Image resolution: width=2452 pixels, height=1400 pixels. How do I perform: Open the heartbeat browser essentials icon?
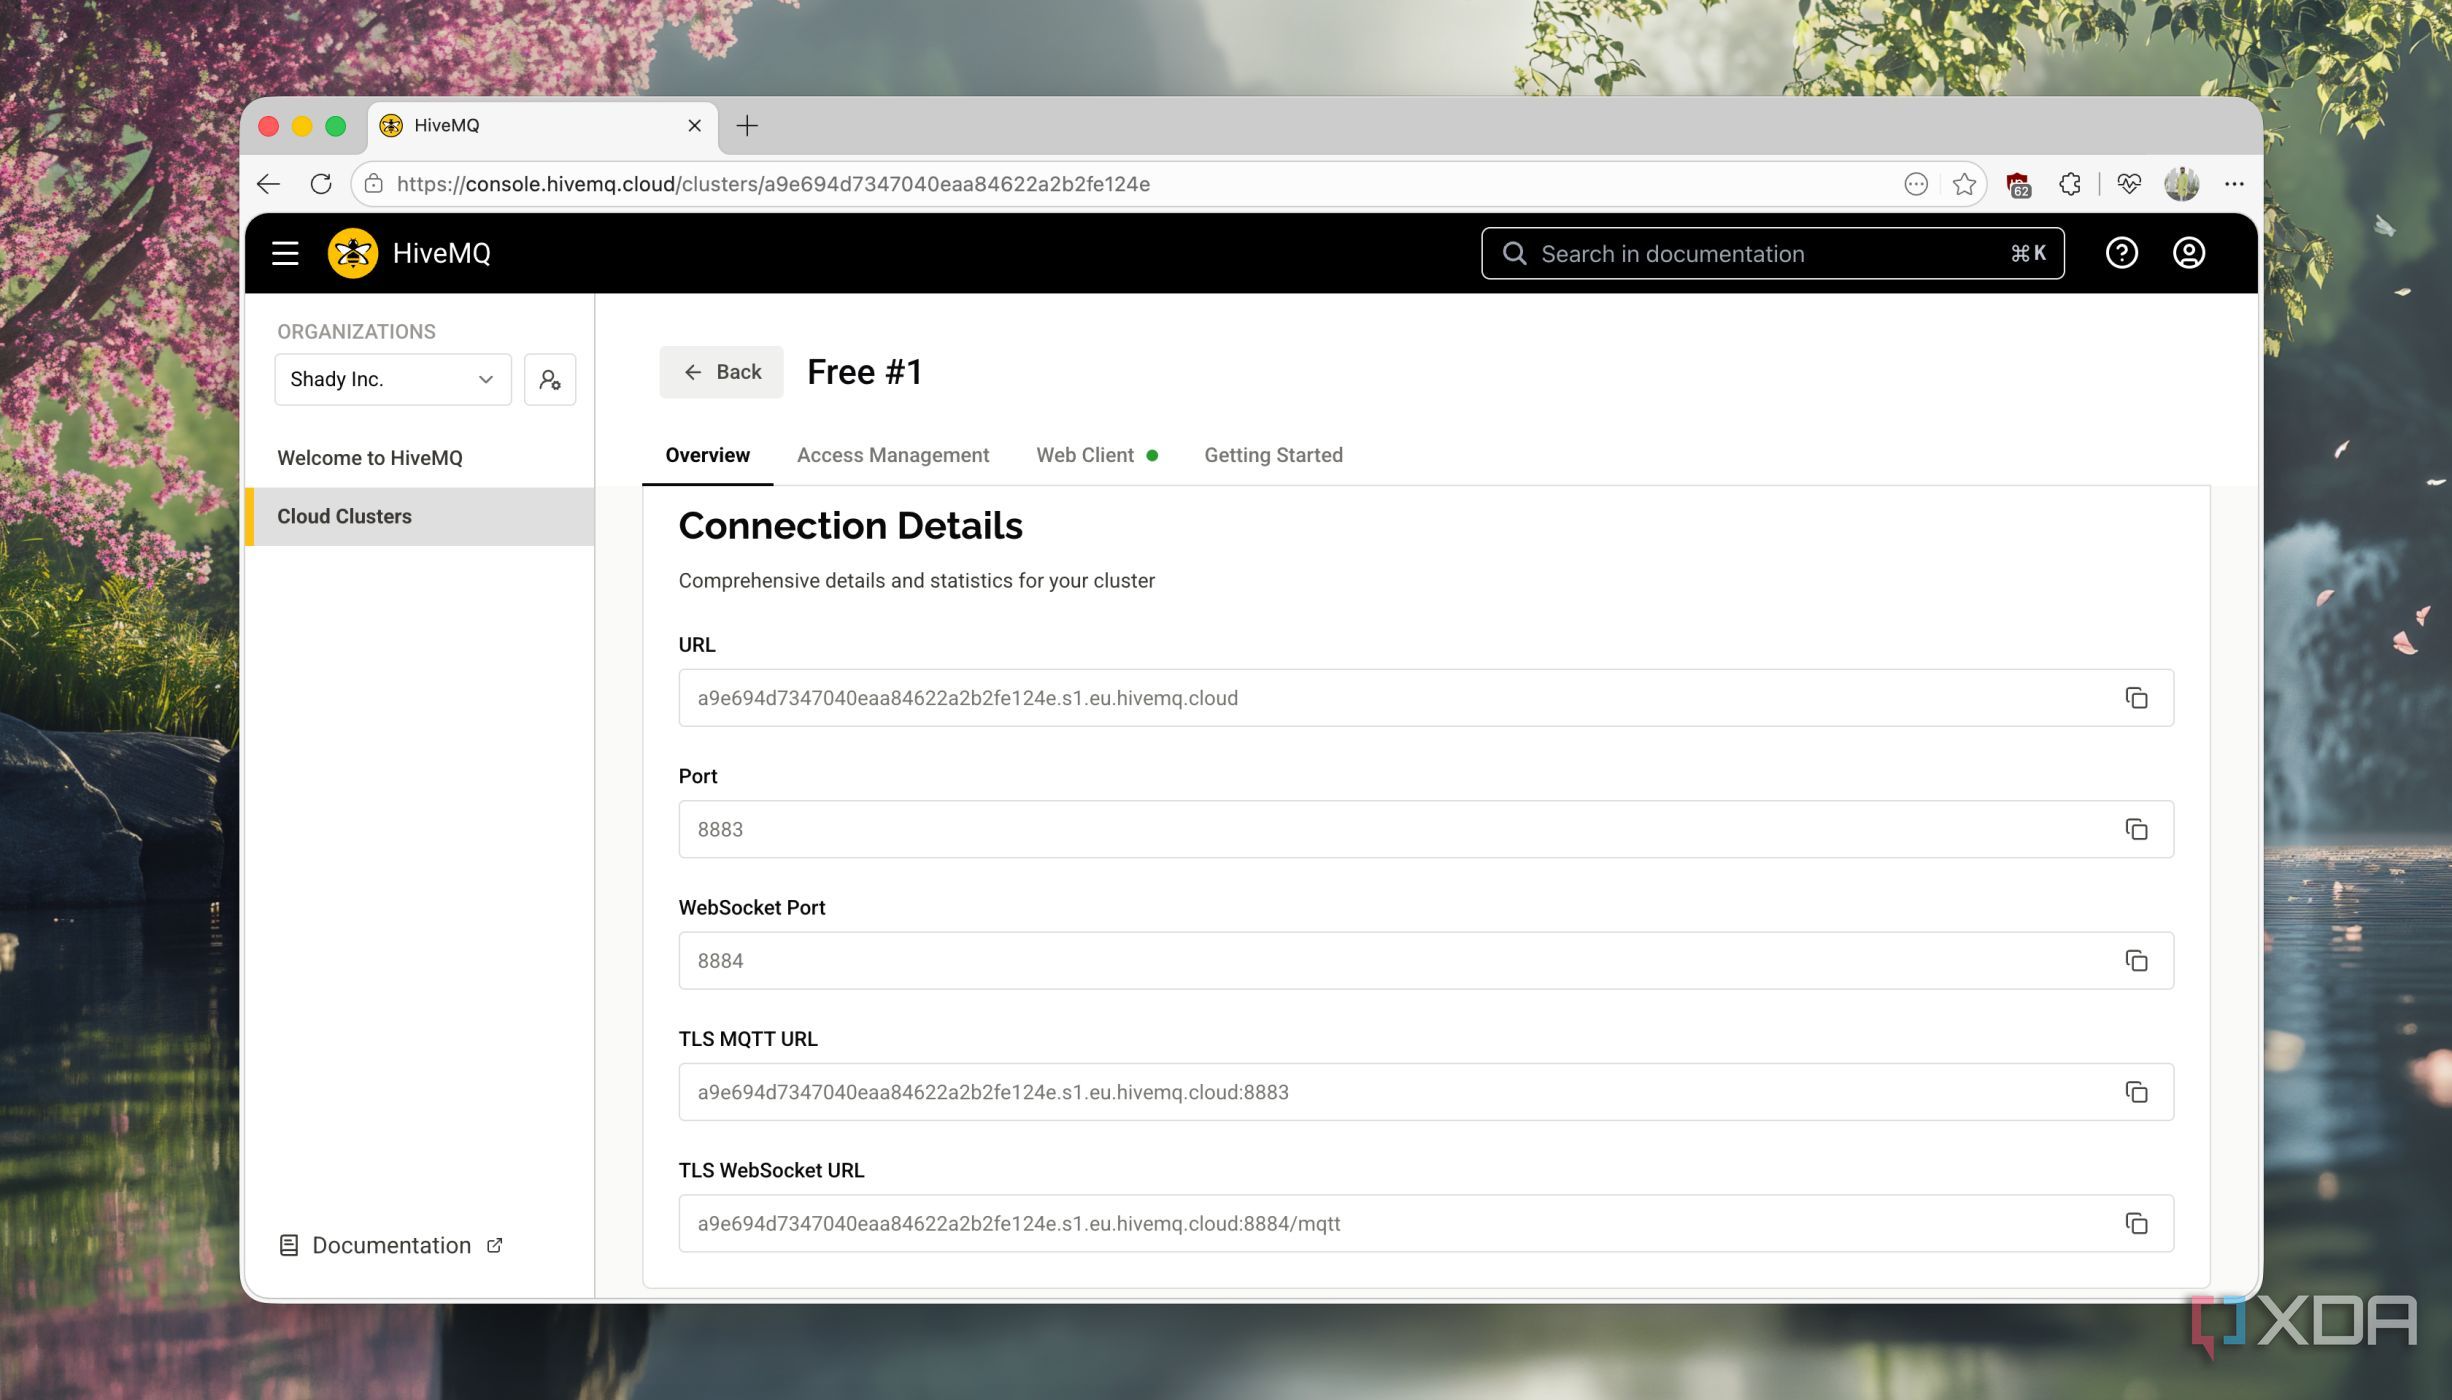coord(2128,184)
